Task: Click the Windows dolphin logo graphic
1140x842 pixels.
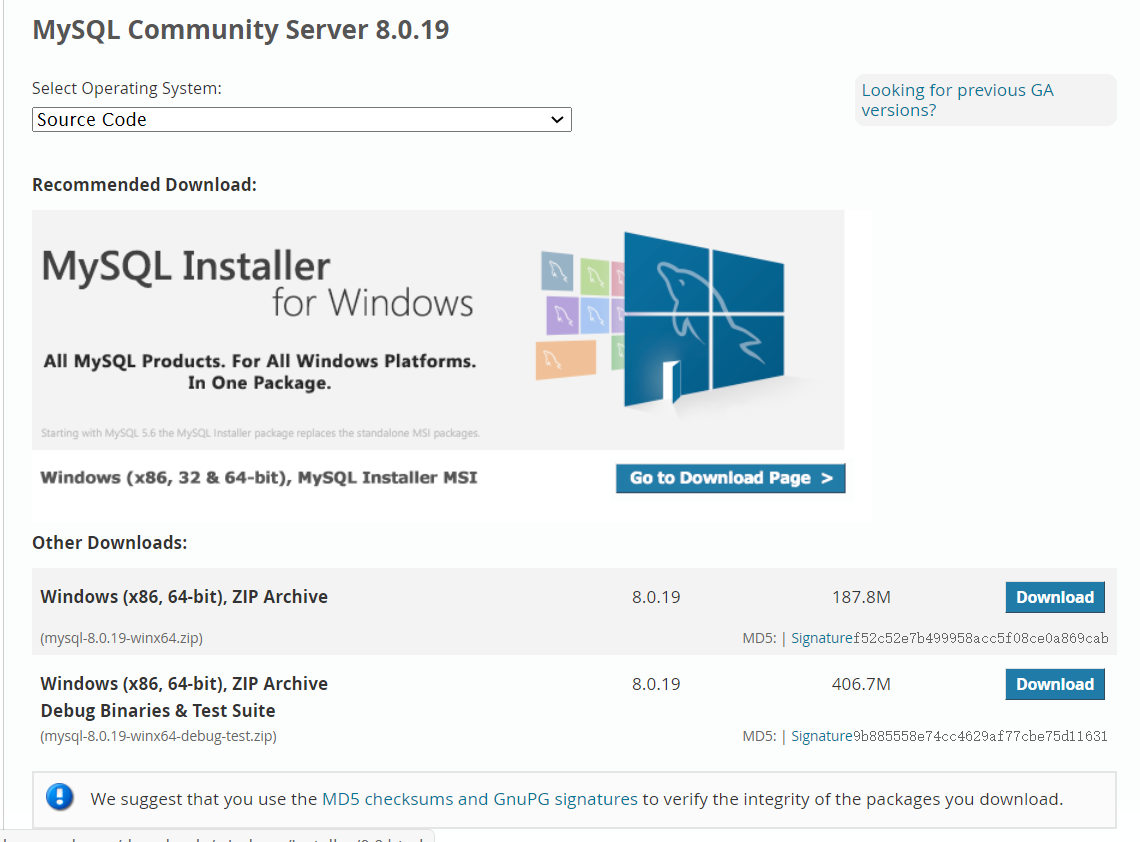Action: point(703,320)
